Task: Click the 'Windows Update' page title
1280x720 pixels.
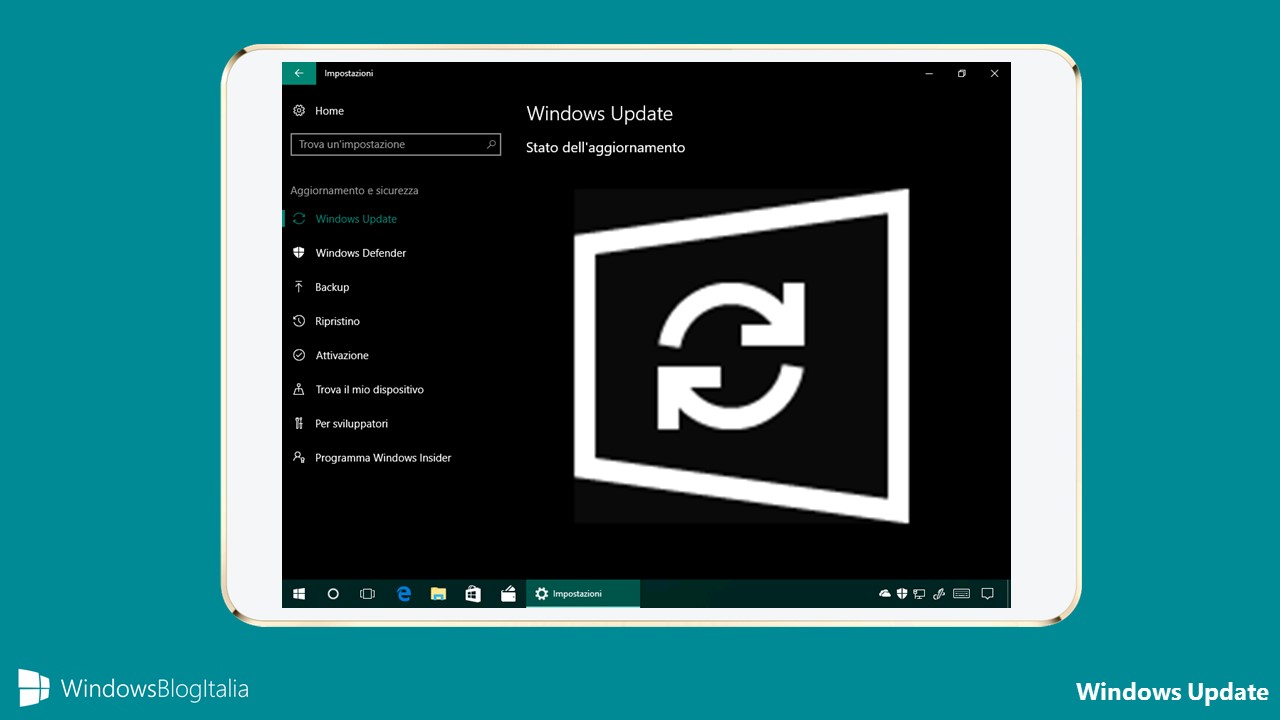Action: pyautogui.click(x=599, y=113)
